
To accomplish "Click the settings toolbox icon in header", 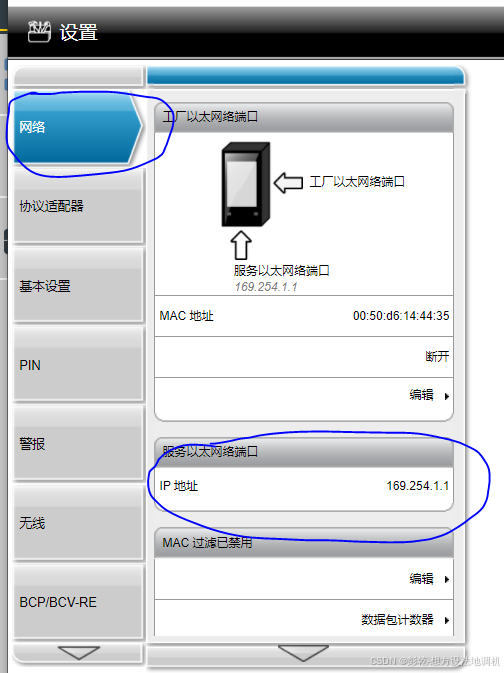I will click(39, 32).
